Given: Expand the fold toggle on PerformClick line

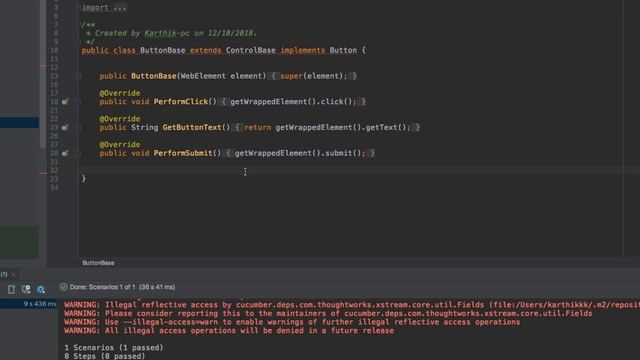Looking at the screenshot, I should 78,102.
